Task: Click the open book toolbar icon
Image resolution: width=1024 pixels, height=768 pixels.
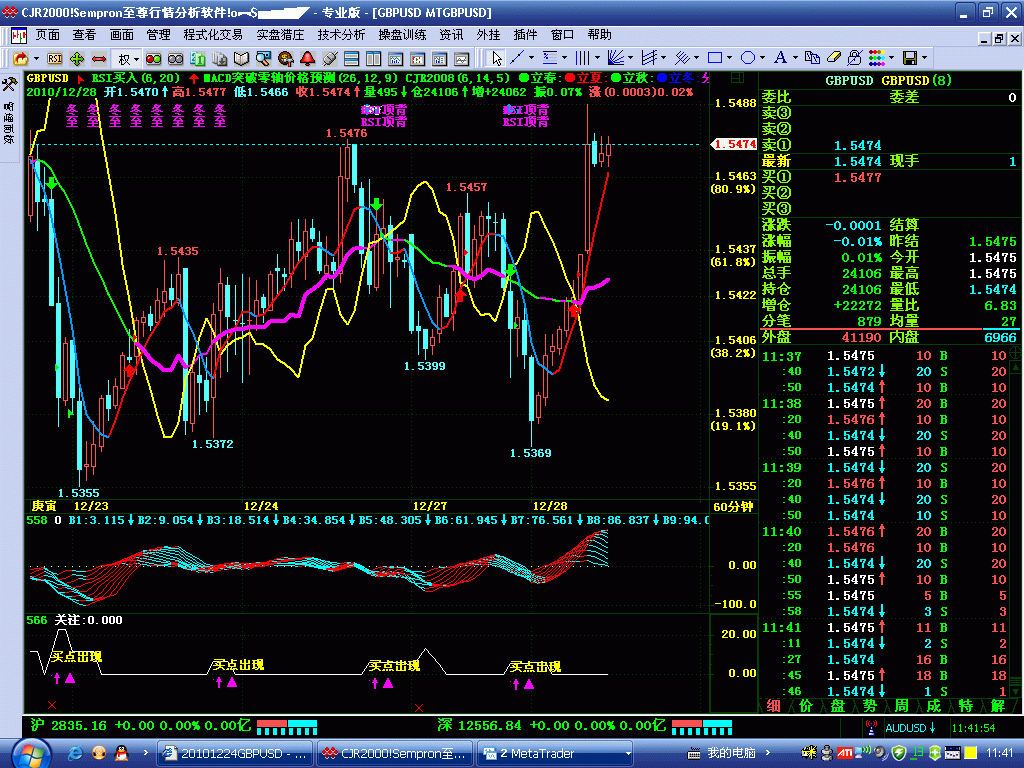Action: [x=242, y=59]
